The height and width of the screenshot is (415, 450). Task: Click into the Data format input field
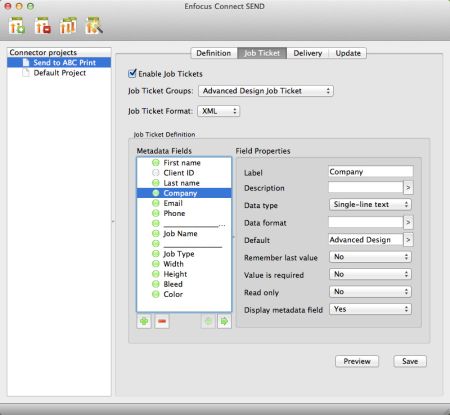pyautogui.click(x=366, y=222)
